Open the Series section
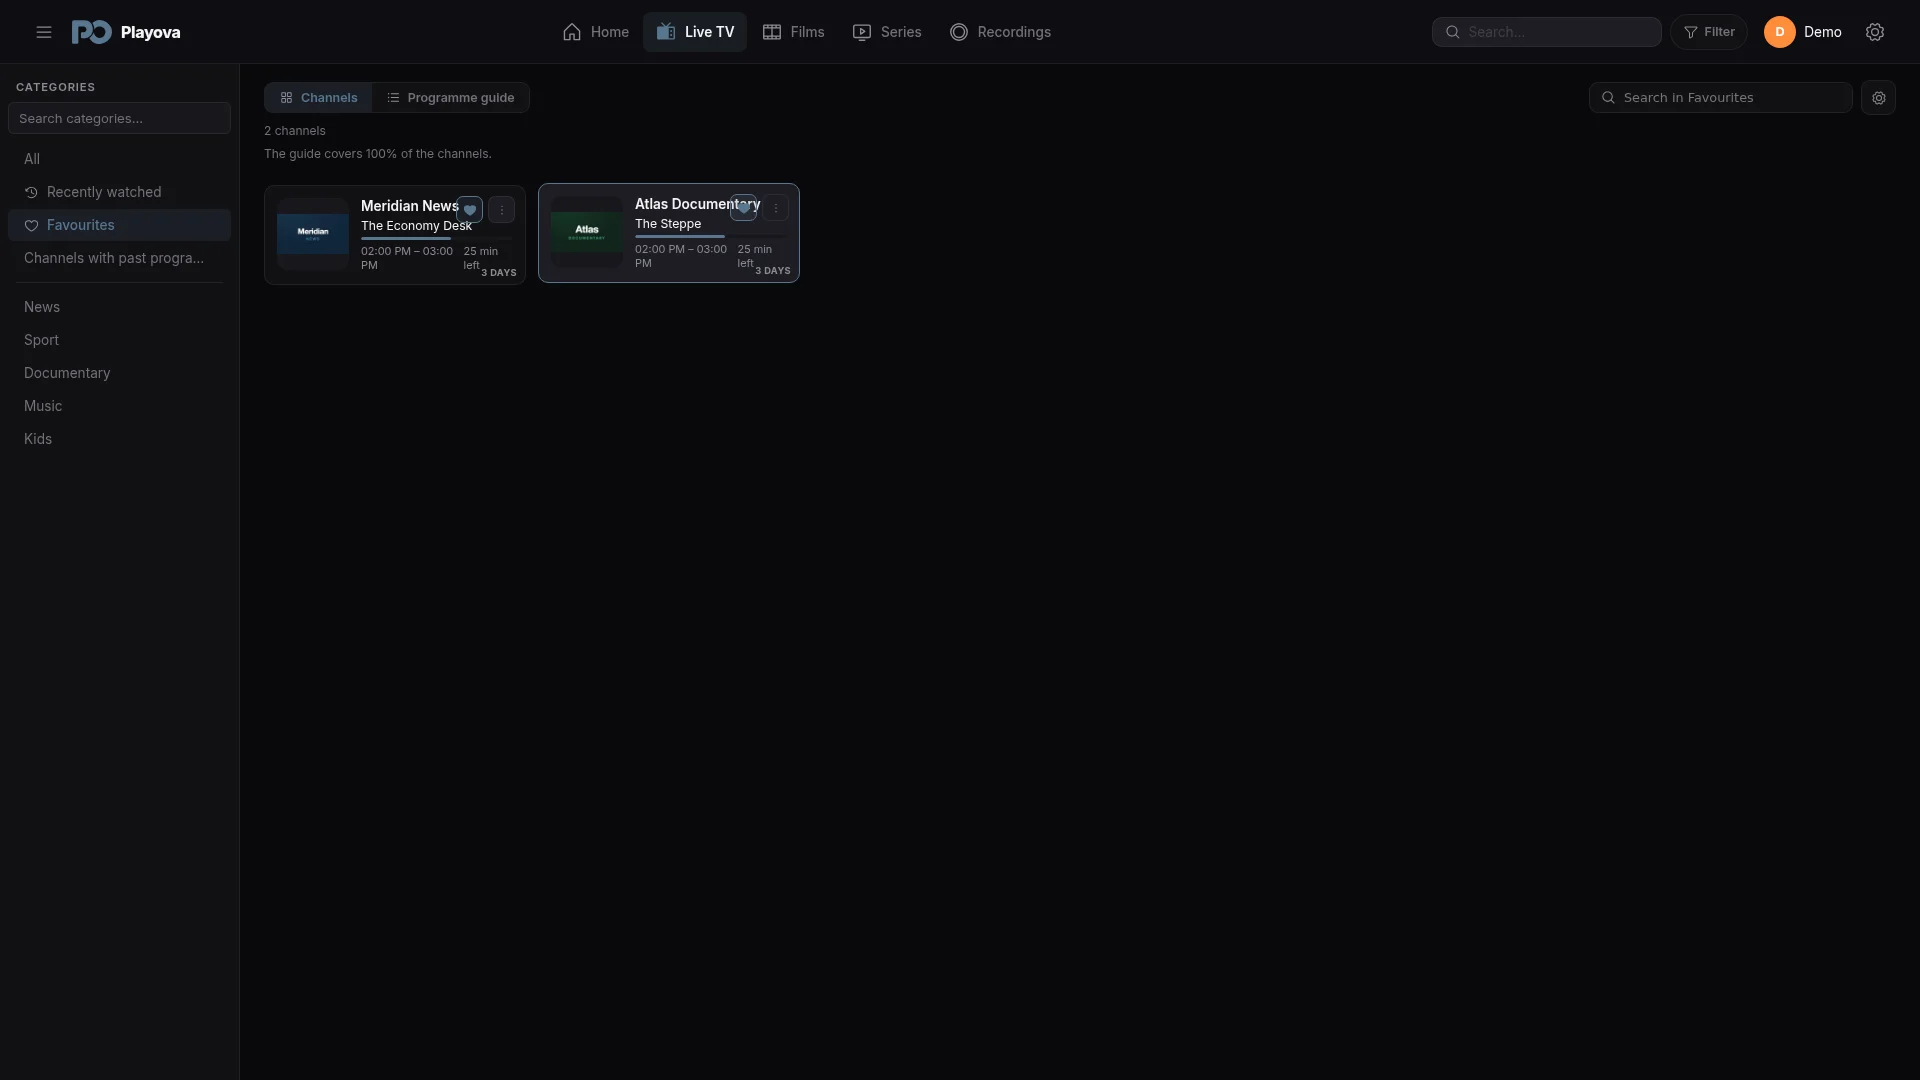Image resolution: width=1920 pixels, height=1080 pixels. (x=887, y=32)
